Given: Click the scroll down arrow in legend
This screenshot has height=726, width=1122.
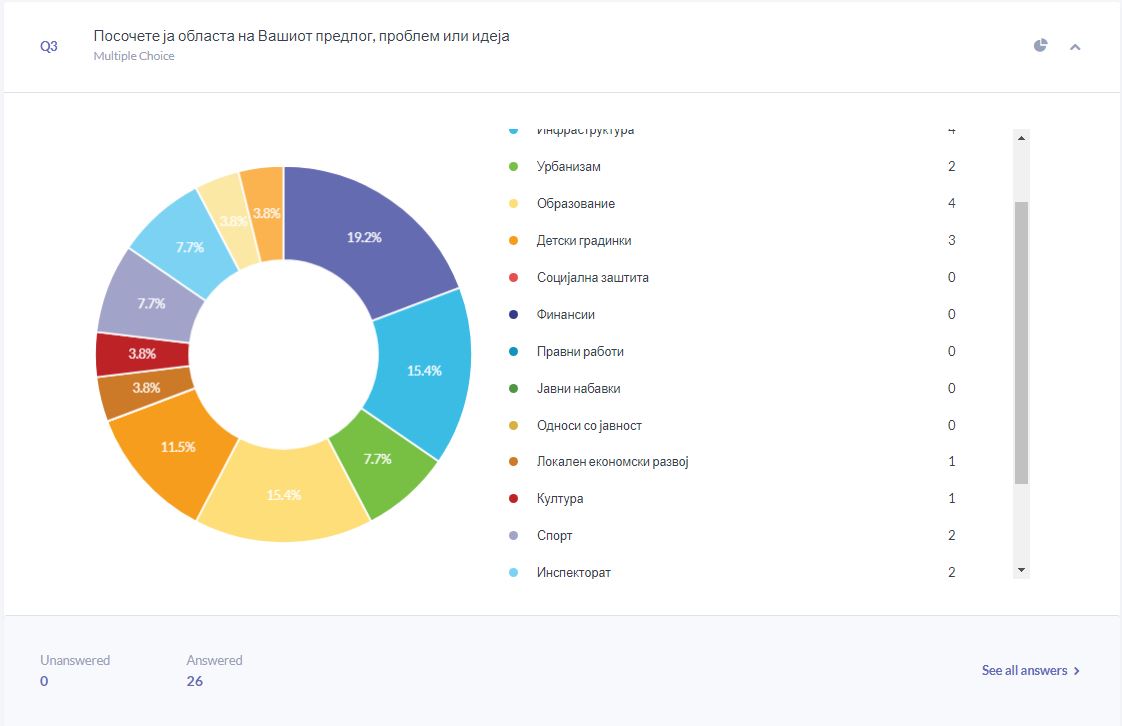Looking at the screenshot, I should pos(1021,569).
